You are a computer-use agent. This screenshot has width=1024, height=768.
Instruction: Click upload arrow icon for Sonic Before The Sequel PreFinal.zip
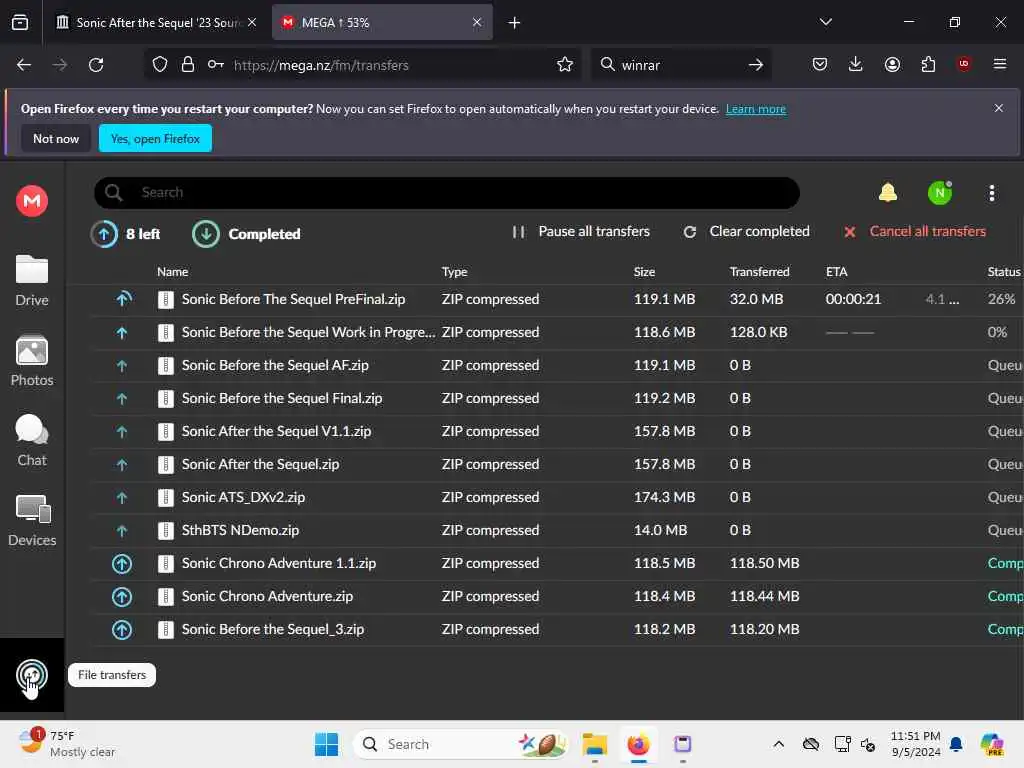pyautogui.click(x=122, y=299)
